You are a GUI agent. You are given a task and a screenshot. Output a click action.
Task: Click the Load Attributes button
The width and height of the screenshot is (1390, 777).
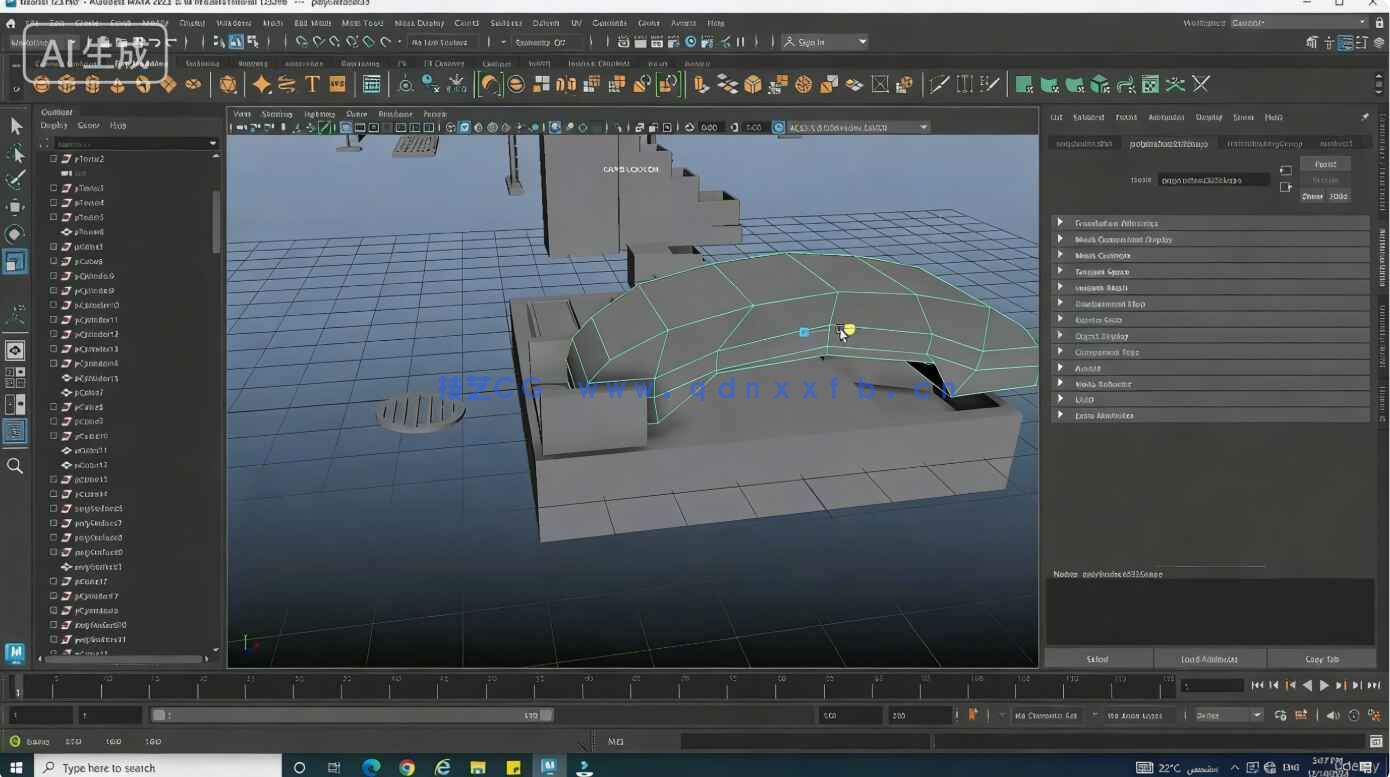pyautogui.click(x=1209, y=659)
